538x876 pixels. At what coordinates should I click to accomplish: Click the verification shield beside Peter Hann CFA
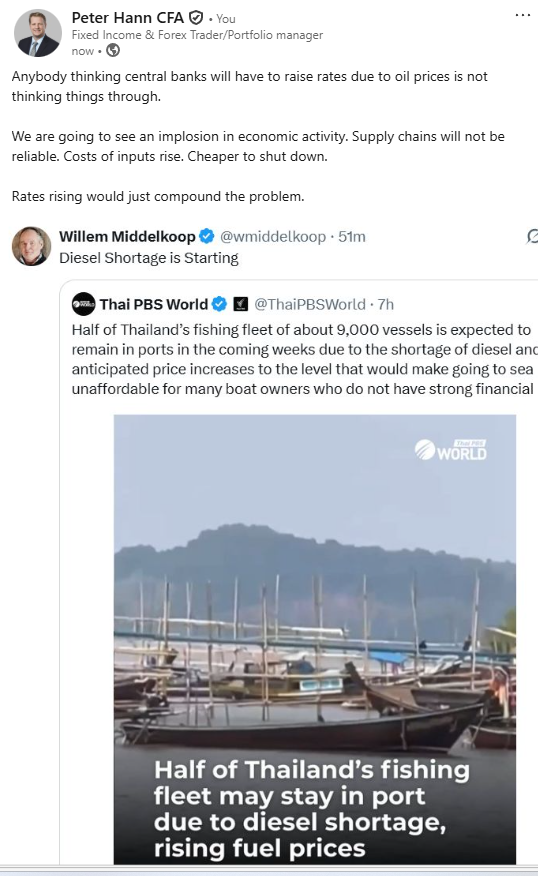(x=196, y=18)
